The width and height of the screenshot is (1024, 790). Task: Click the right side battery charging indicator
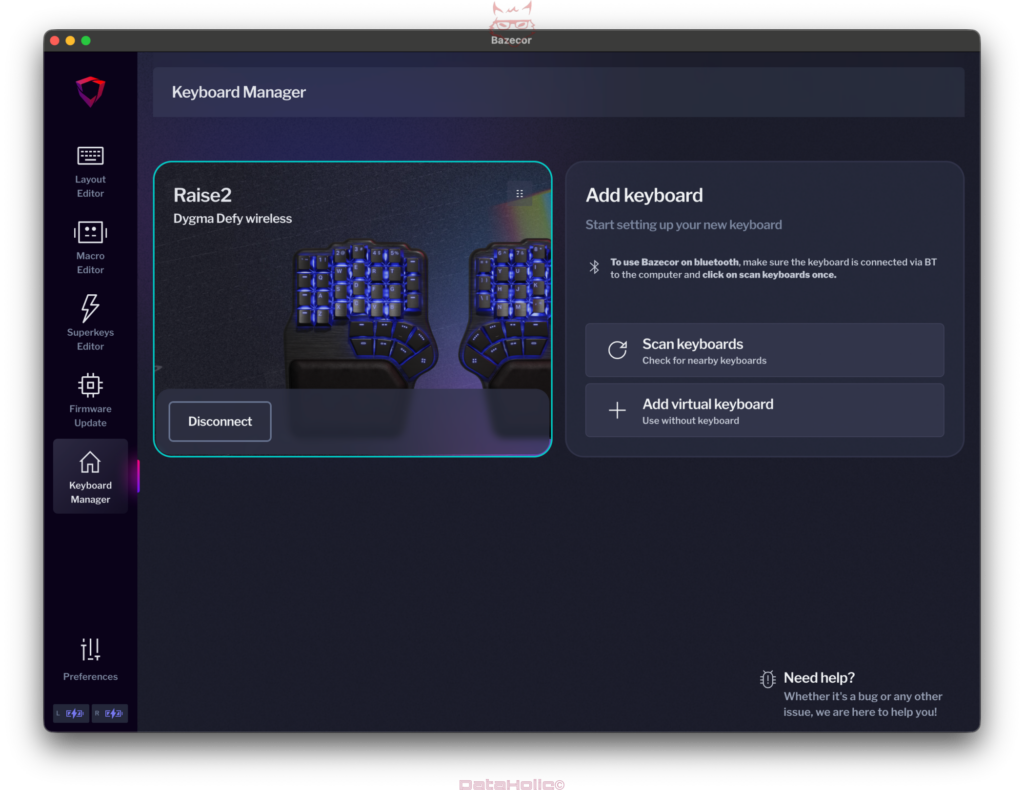coord(110,713)
